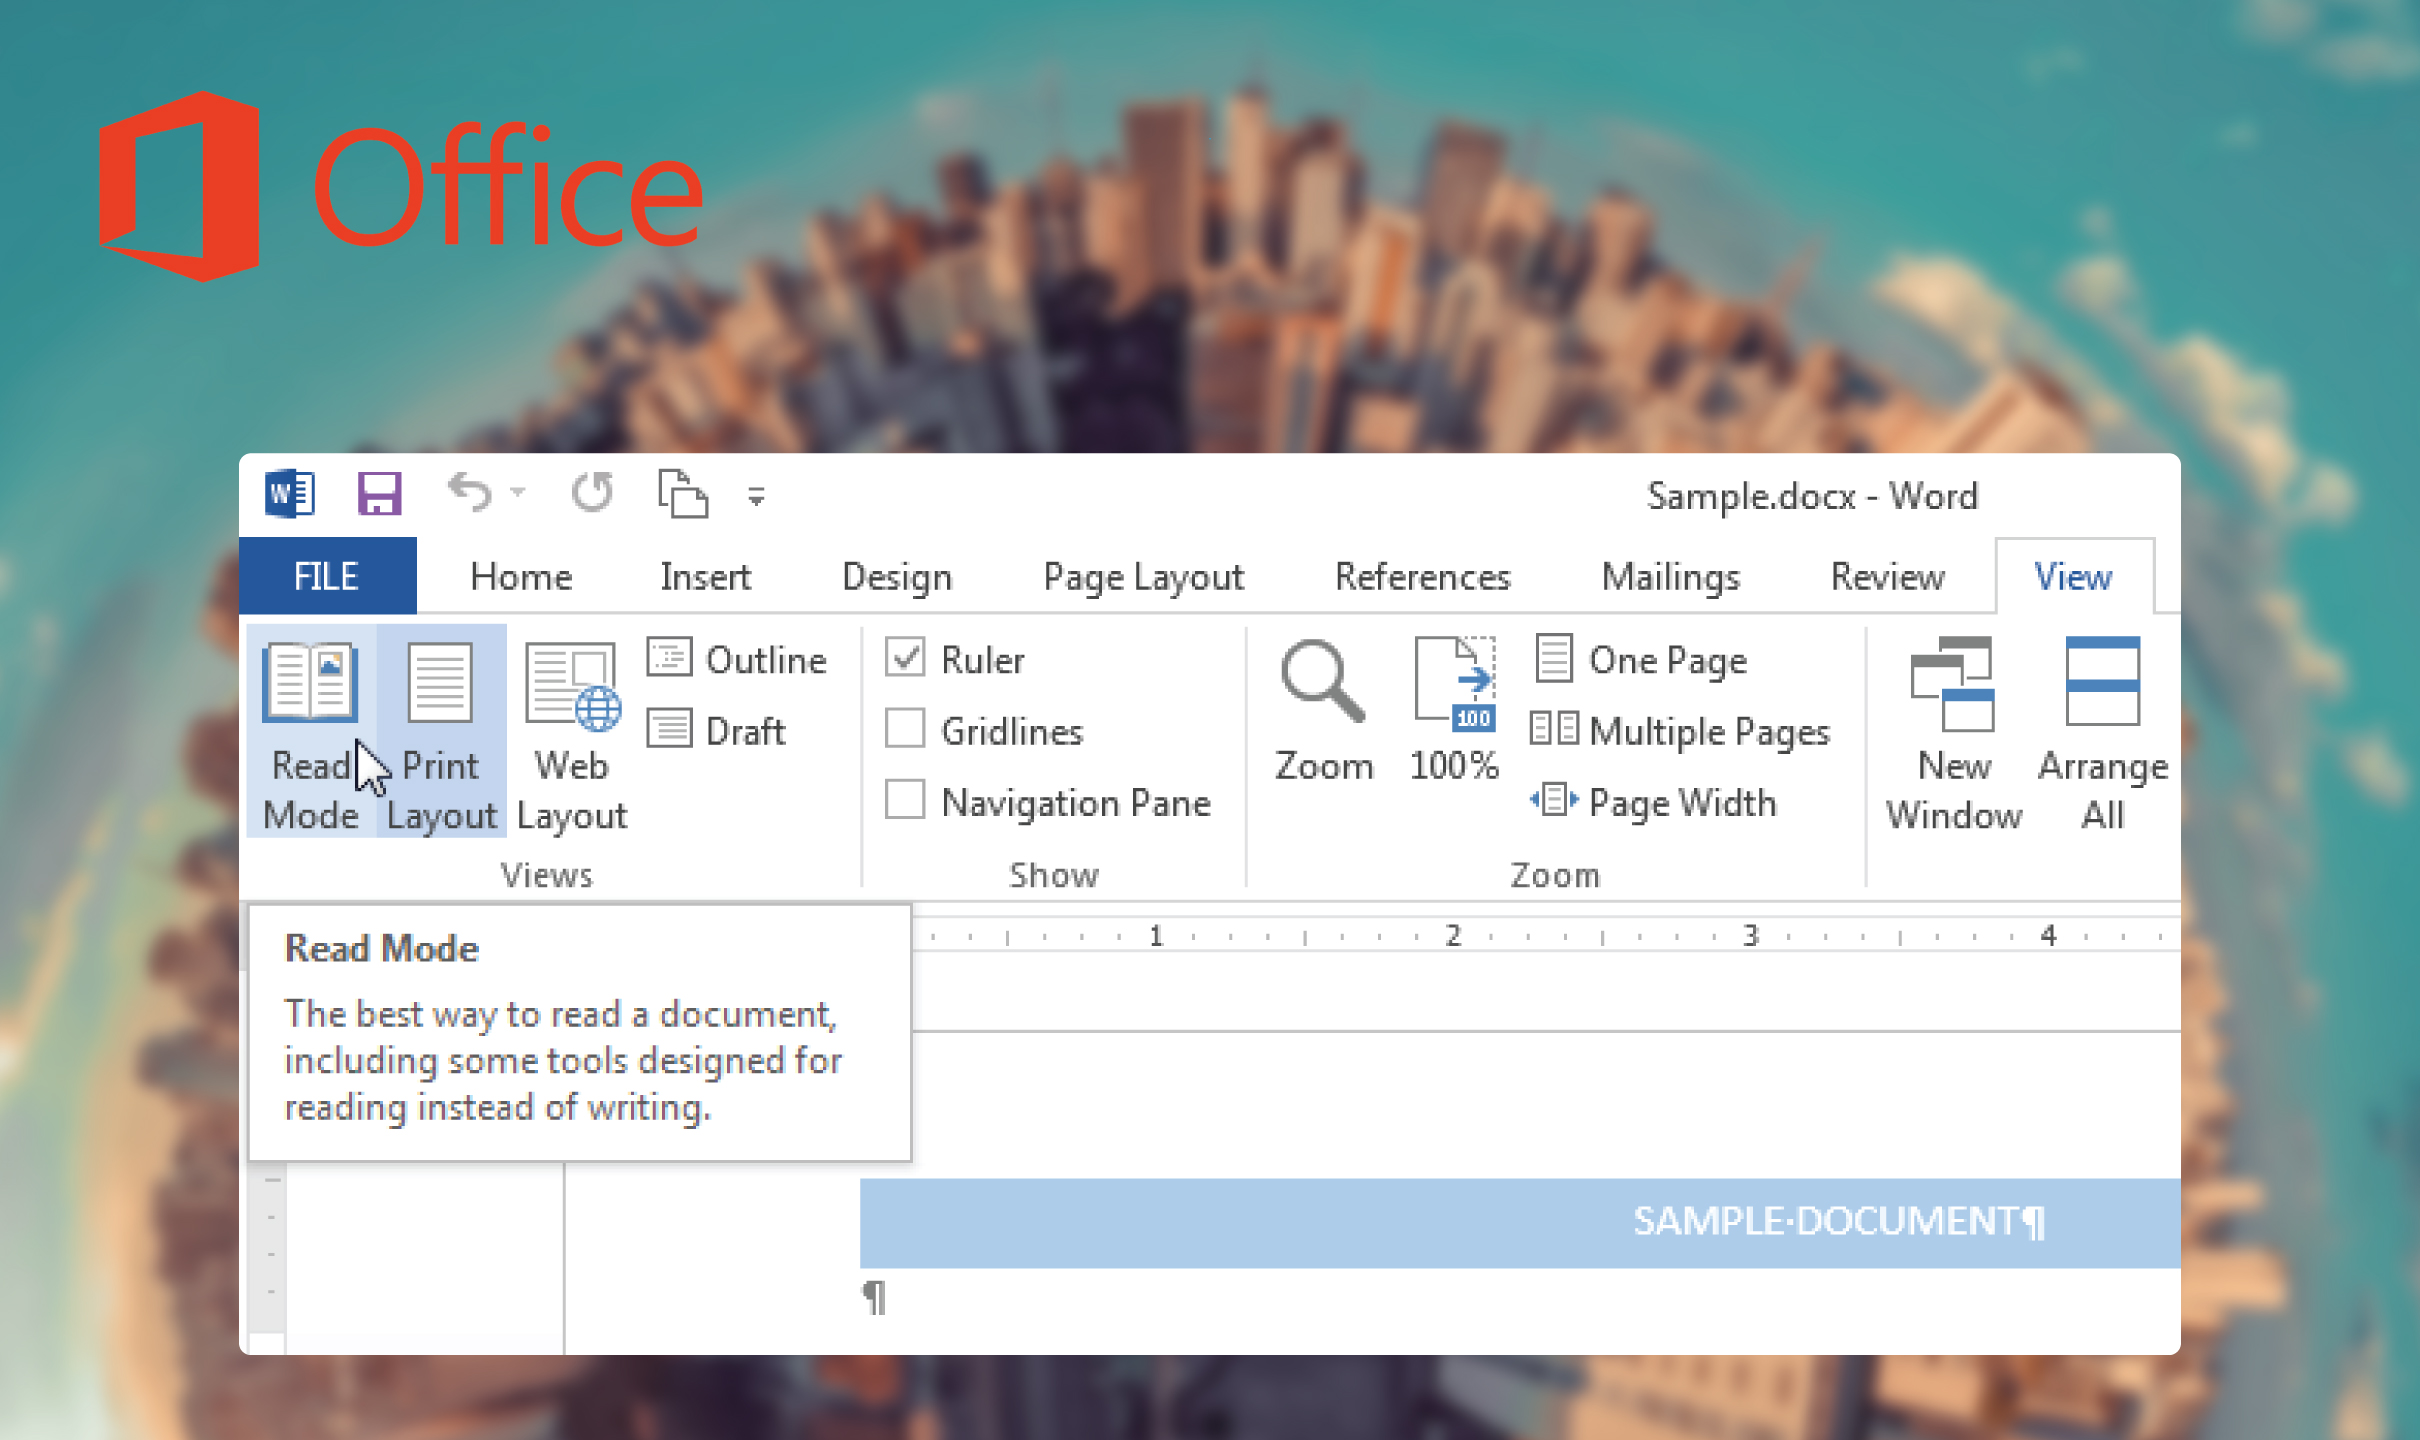Open Customize Quick Access Toolbar dropdown
2420x1440 pixels.
click(756, 496)
